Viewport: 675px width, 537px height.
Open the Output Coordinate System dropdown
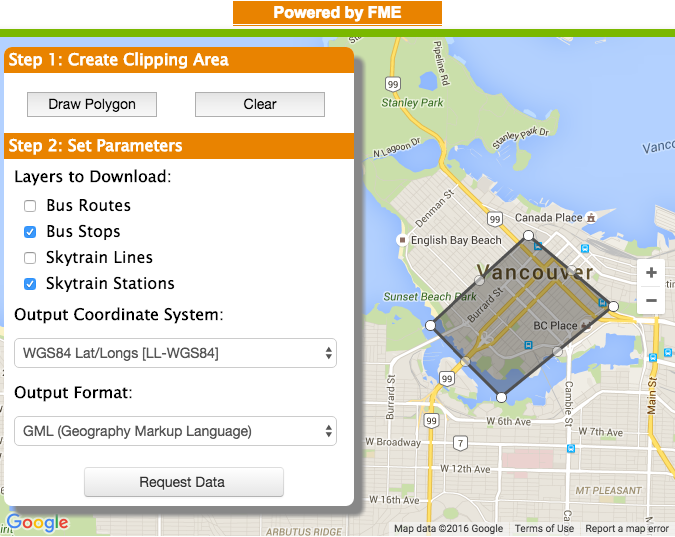tap(175, 353)
